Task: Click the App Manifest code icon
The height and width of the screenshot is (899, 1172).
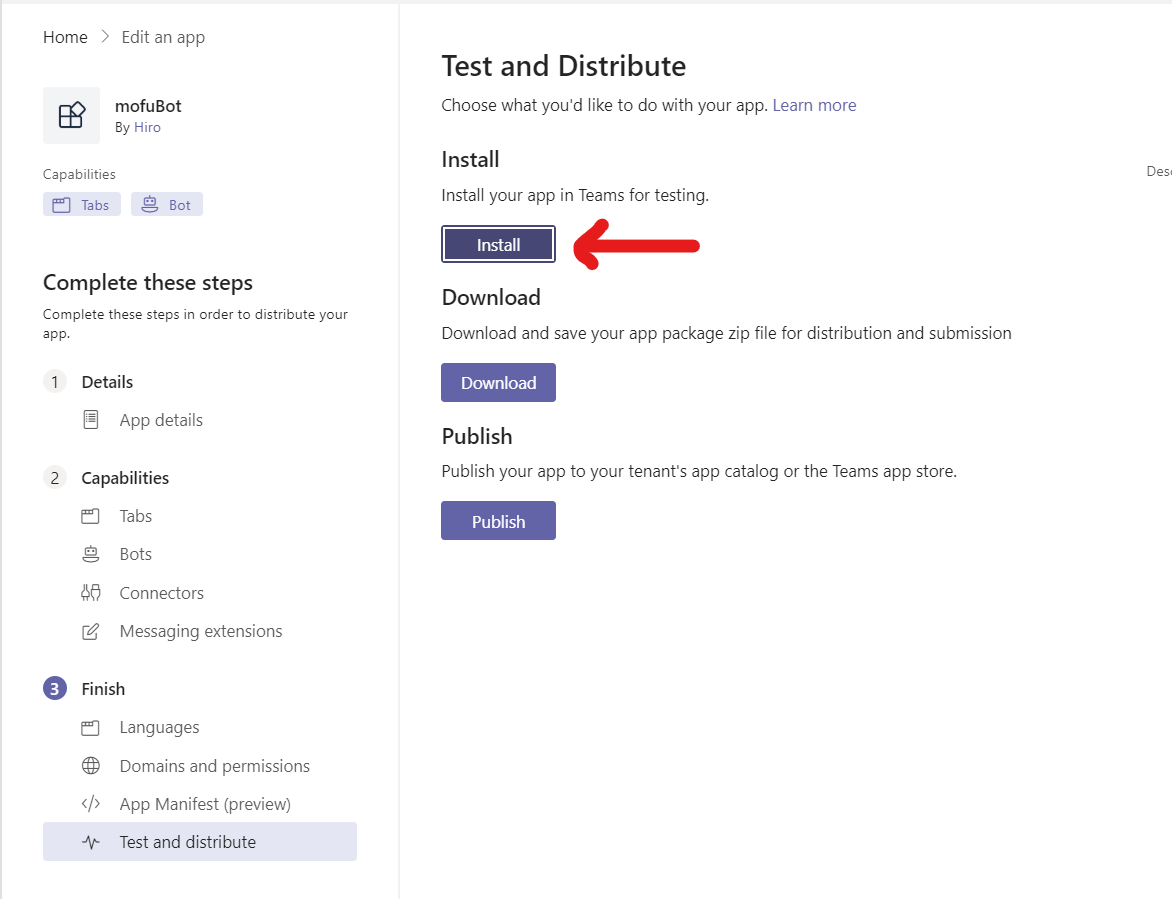Action: 90,804
